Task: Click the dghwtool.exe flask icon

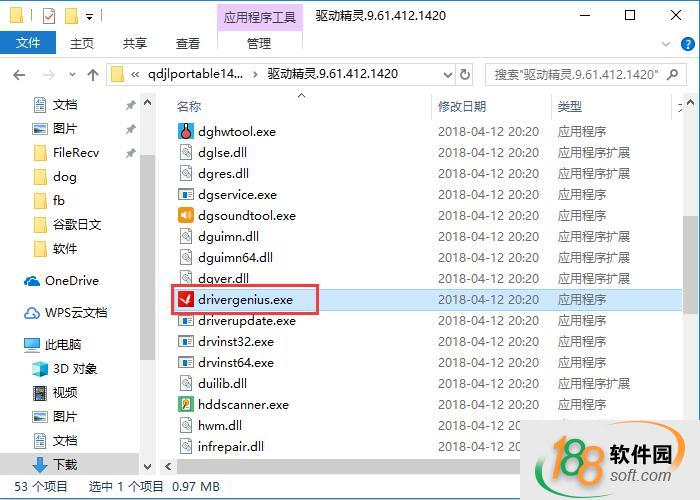Action: click(186, 131)
